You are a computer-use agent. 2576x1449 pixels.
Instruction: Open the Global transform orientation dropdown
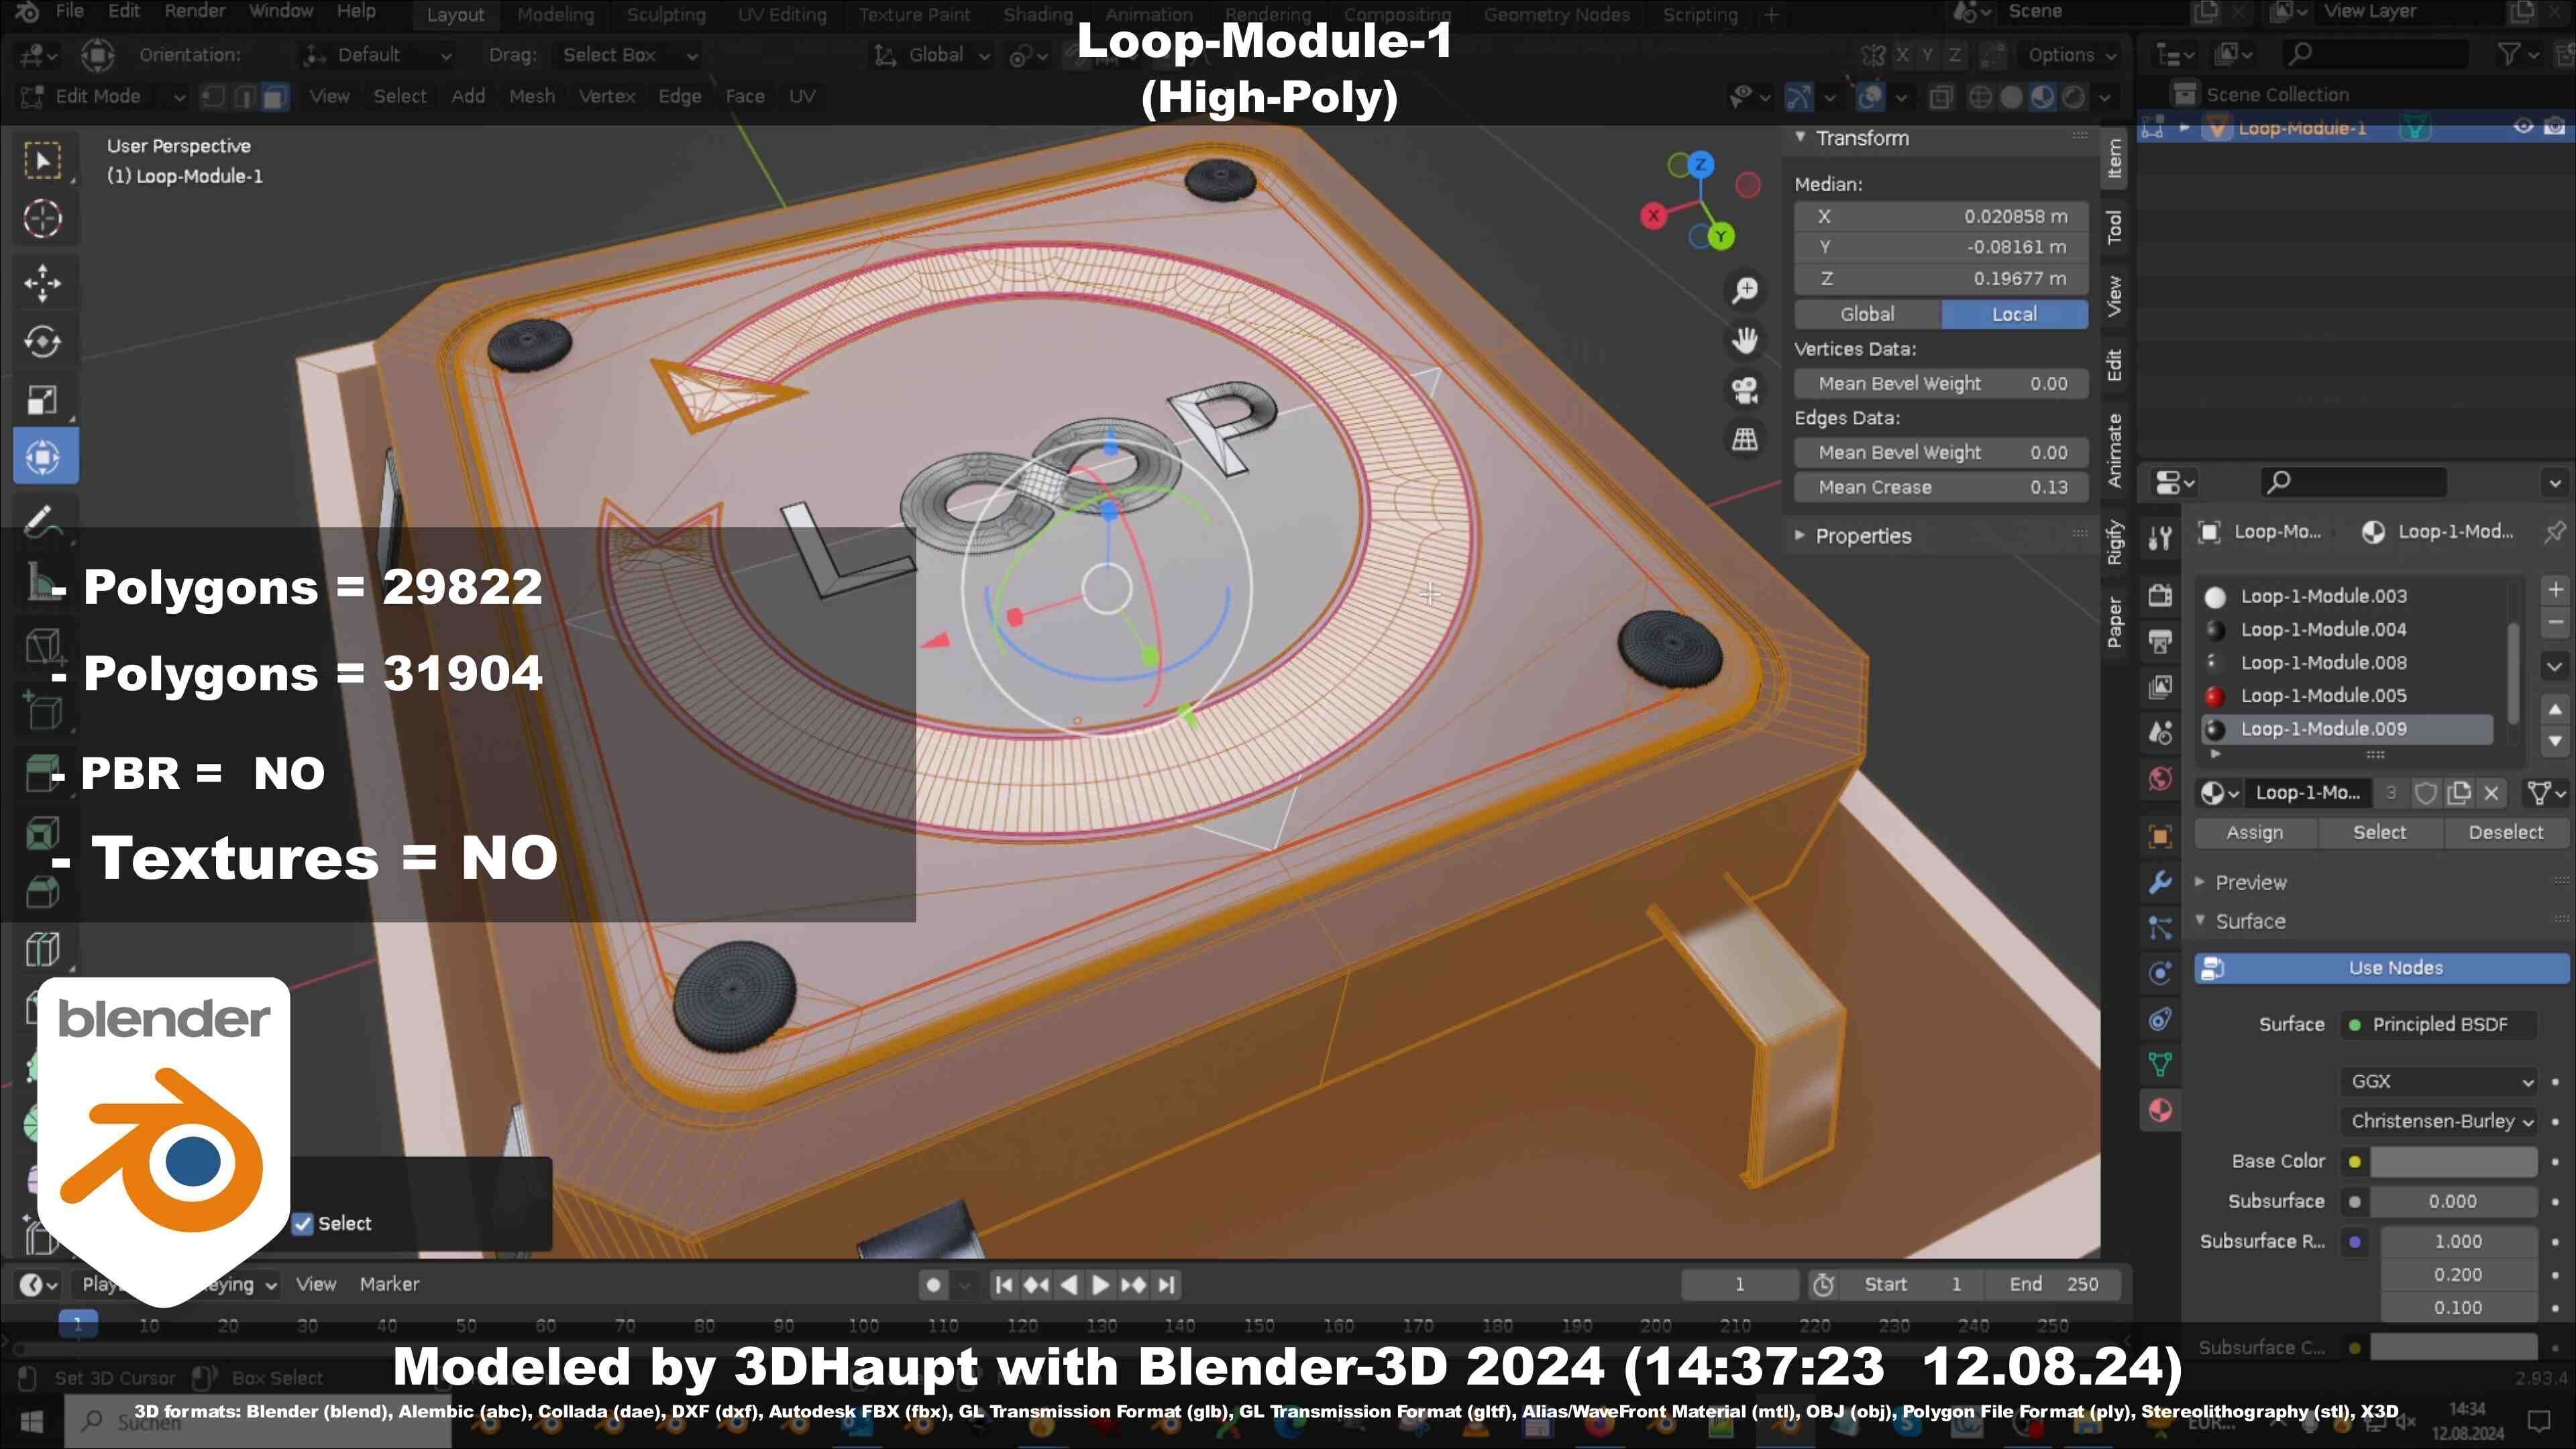click(933, 55)
